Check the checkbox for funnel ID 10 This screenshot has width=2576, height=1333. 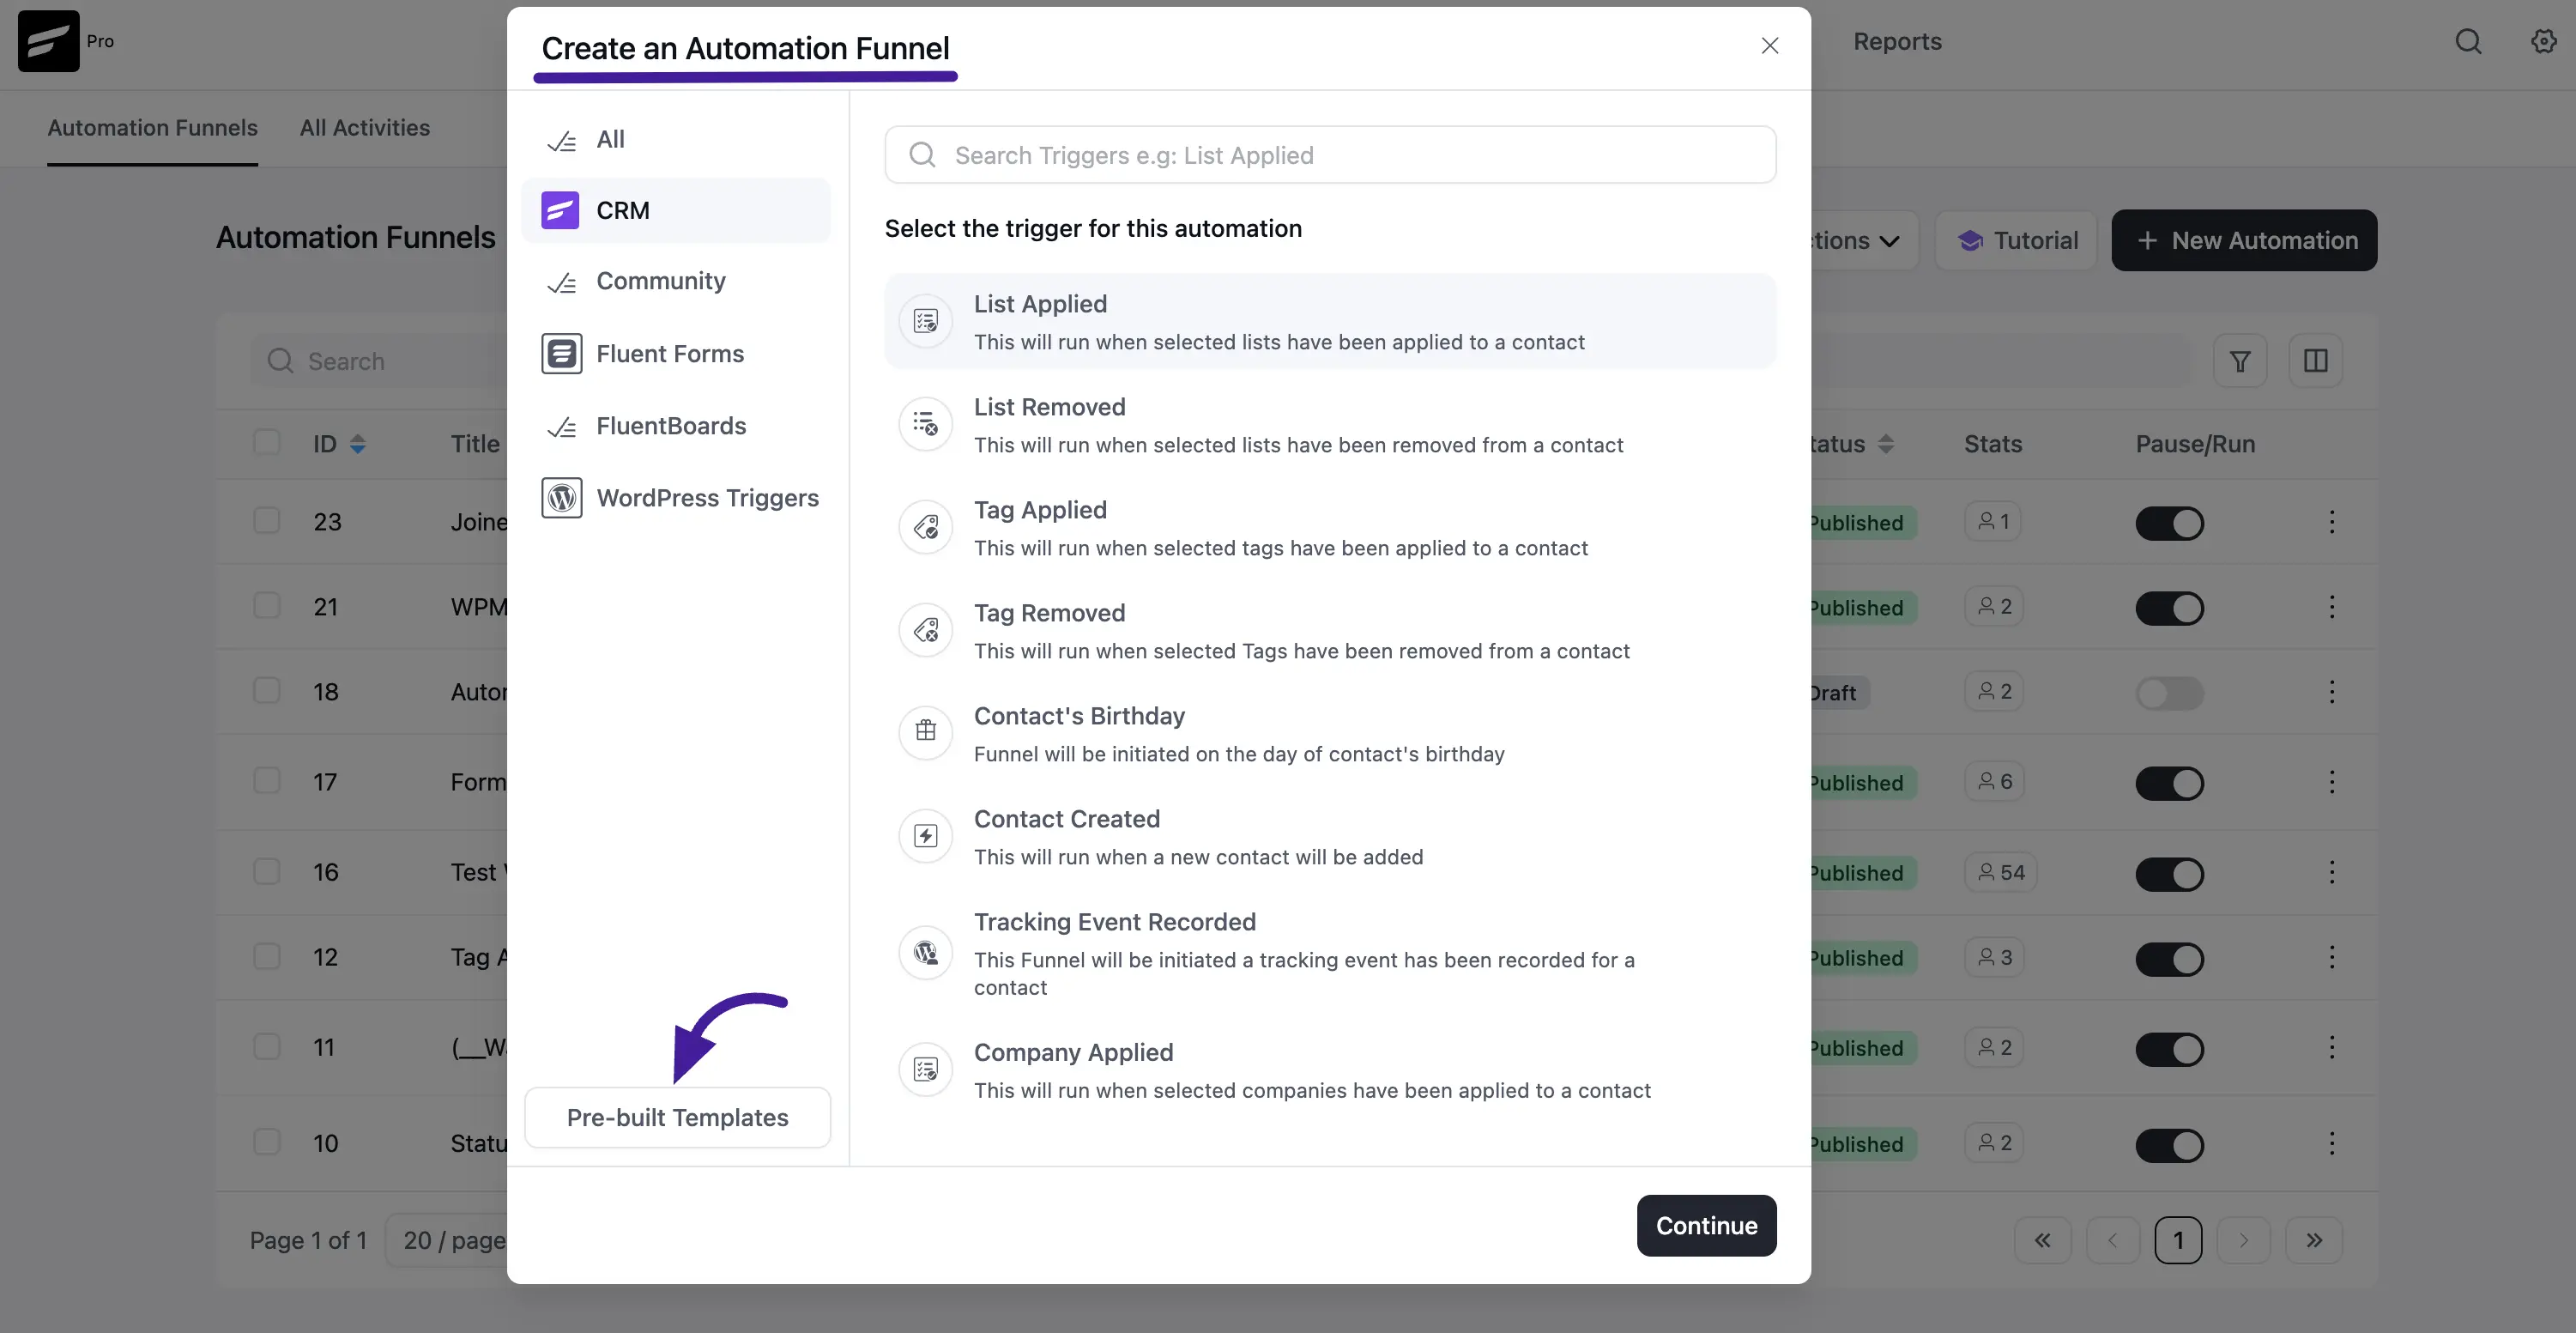pos(267,1142)
